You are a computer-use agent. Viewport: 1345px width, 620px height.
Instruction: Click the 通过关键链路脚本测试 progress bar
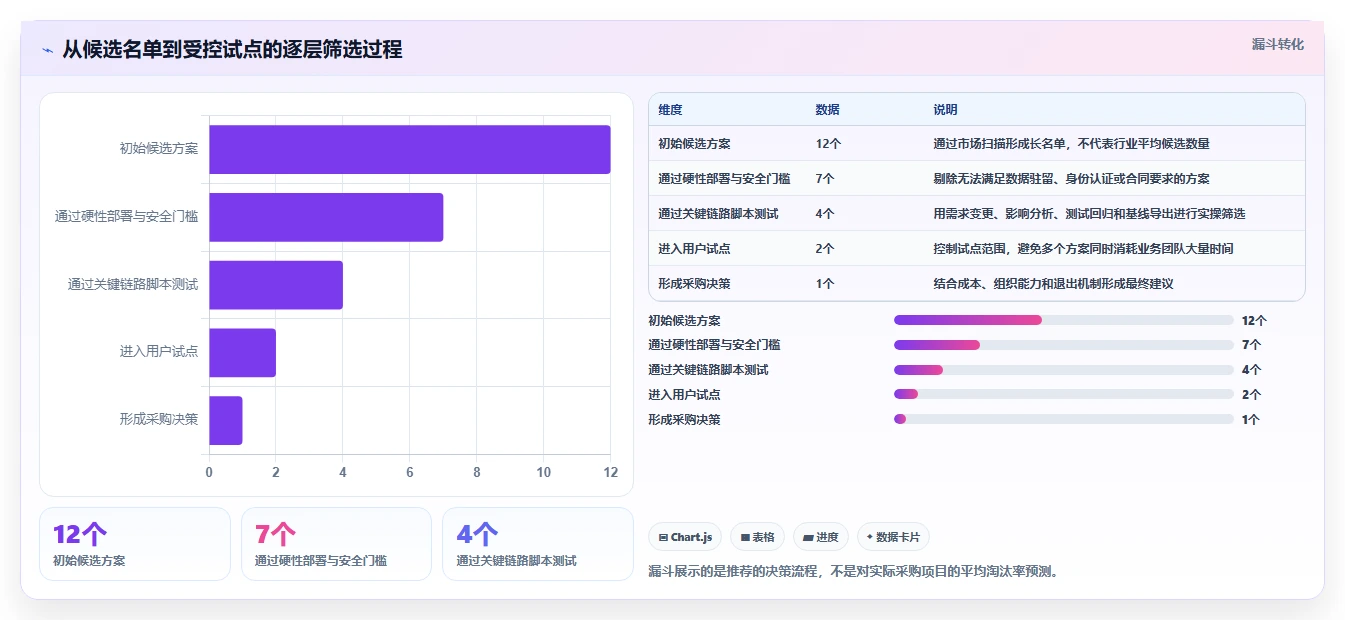click(x=1063, y=370)
